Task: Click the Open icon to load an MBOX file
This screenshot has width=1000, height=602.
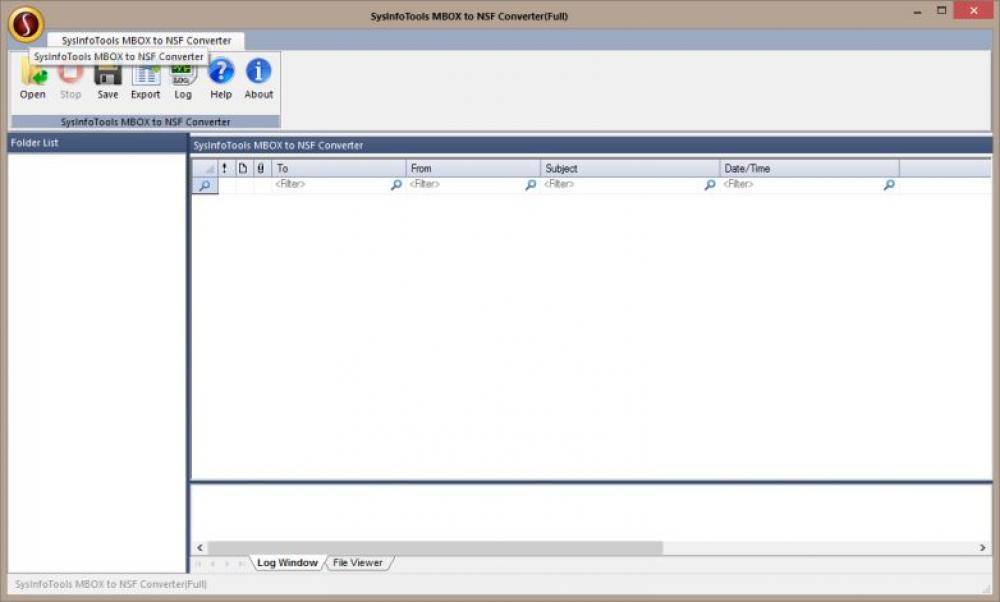Action: coord(31,80)
